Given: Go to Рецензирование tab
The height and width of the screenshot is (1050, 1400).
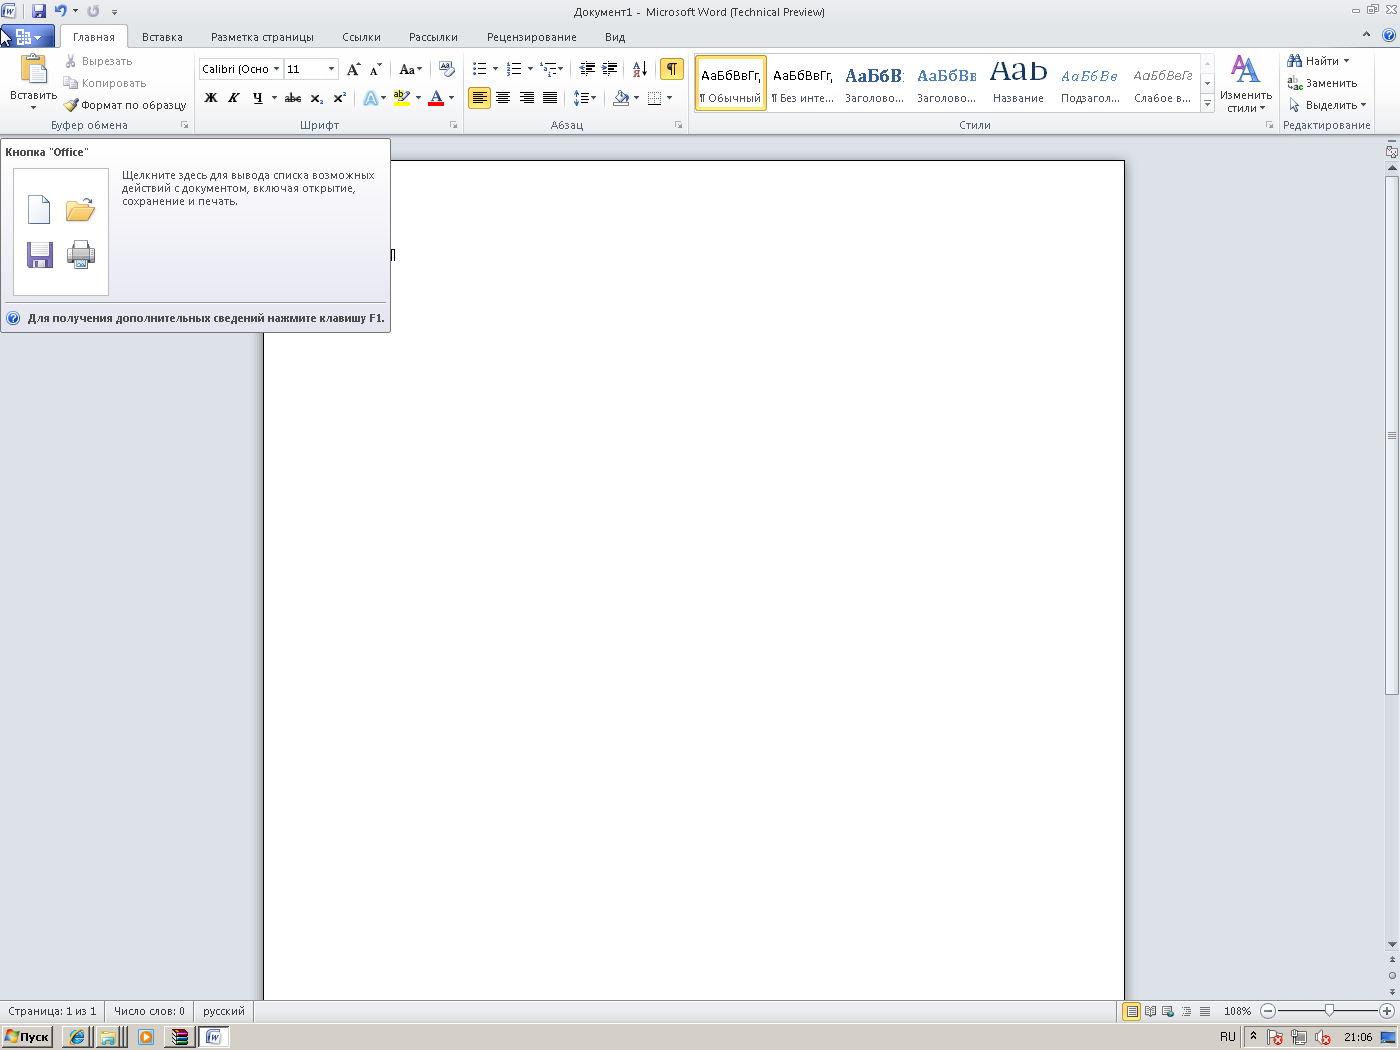Looking at the screenshot, I should click(x=531, y=37).
